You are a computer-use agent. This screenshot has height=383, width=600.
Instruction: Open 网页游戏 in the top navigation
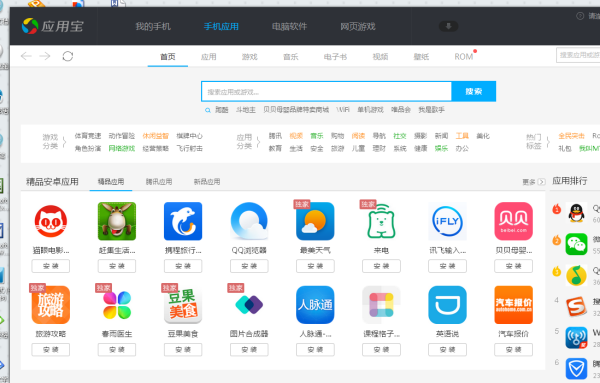click(x=358, y=26)
